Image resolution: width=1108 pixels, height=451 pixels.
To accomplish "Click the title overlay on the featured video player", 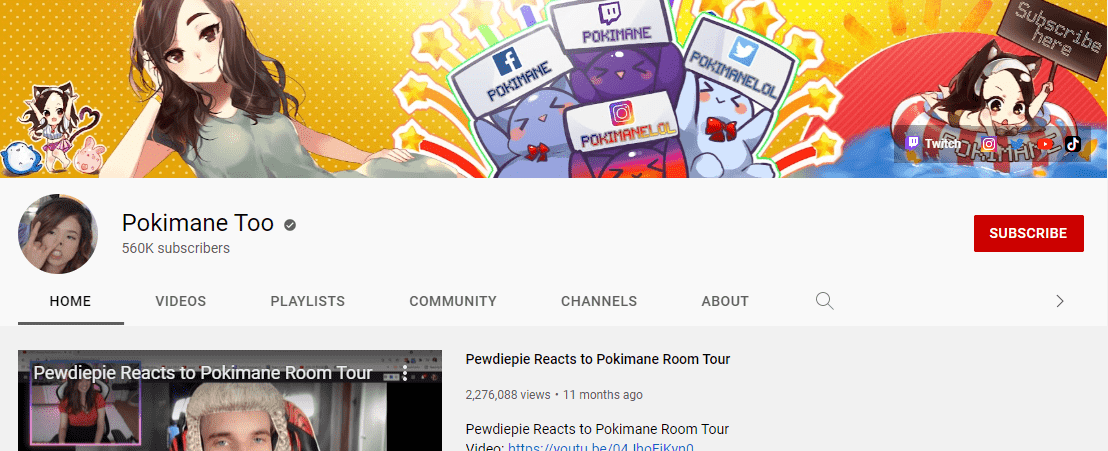I will click(203, 373).
